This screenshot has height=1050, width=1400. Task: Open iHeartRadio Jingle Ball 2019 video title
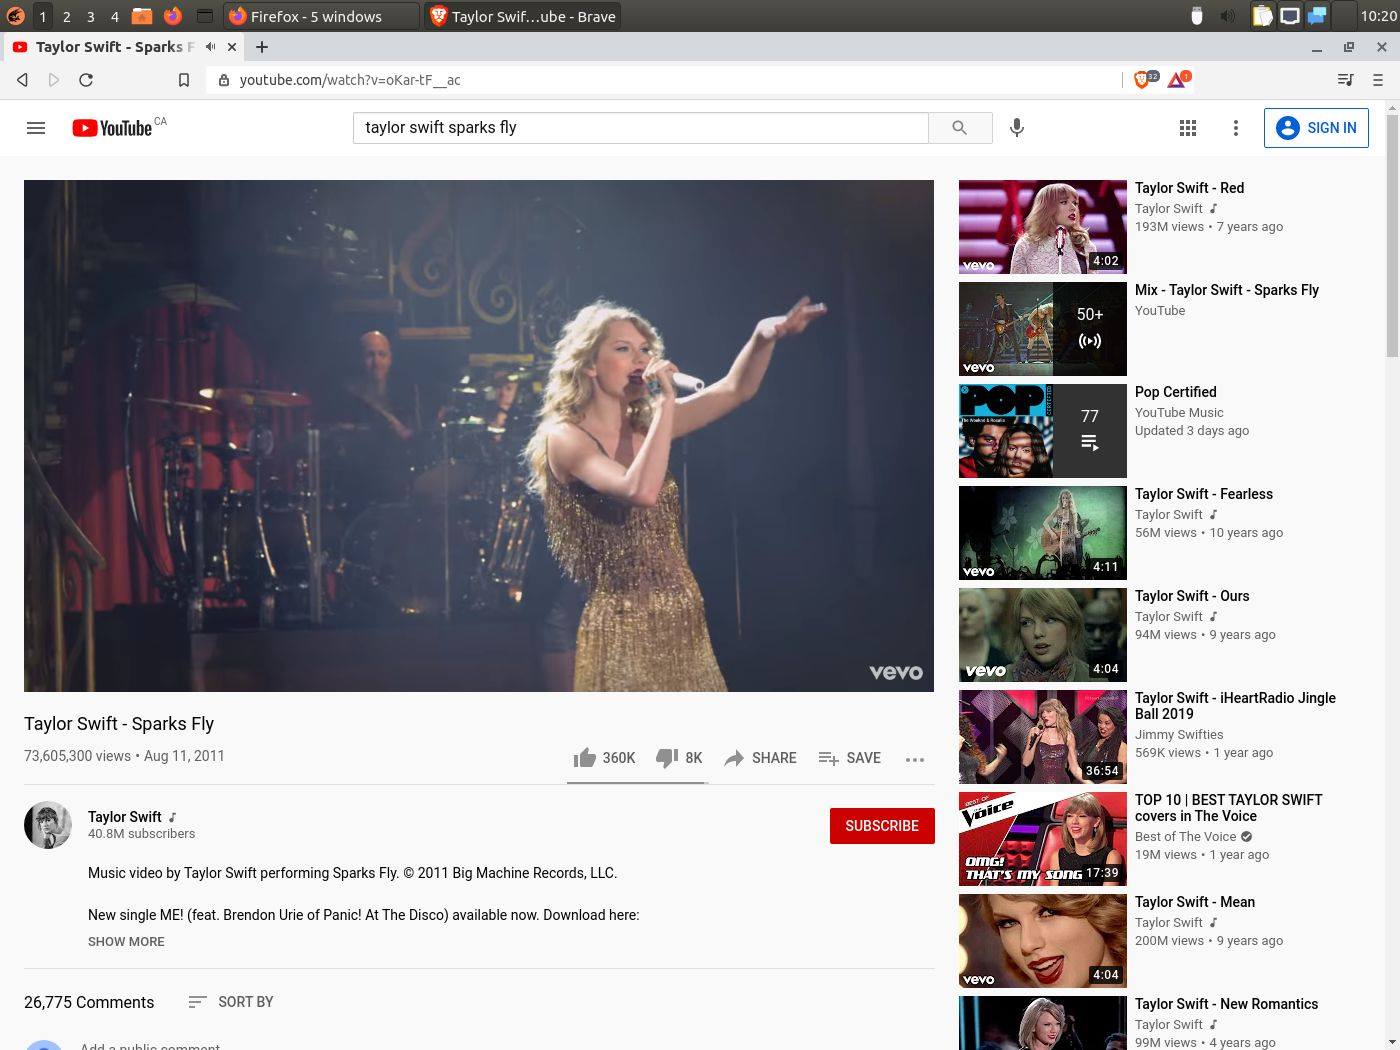click(1235, 706)
